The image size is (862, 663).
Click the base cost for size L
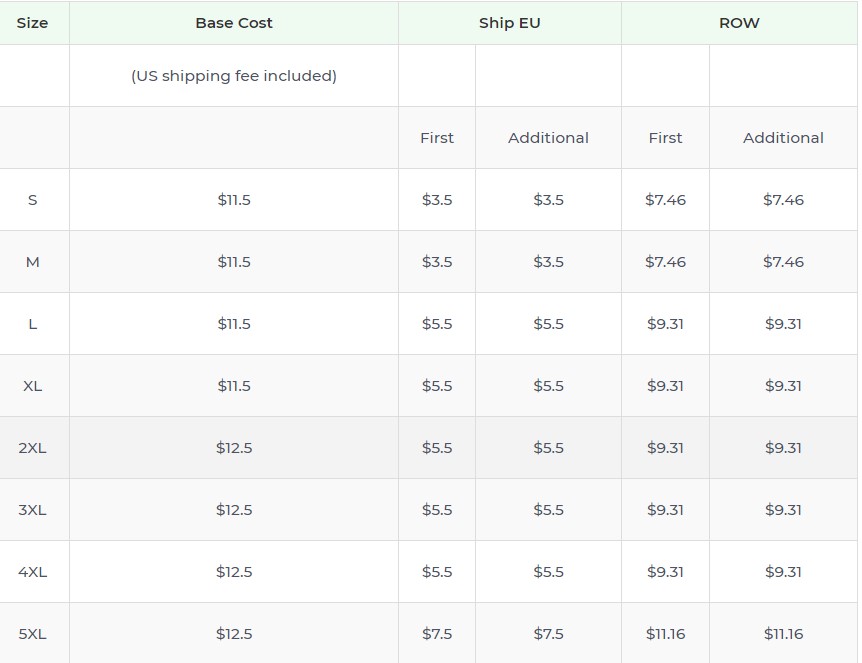pos(234,324)
